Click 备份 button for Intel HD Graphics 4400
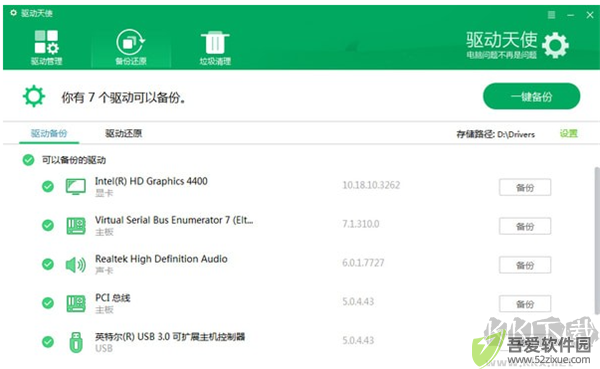Image resolution: width=600 pixels, height=369 pixels. 525,187
